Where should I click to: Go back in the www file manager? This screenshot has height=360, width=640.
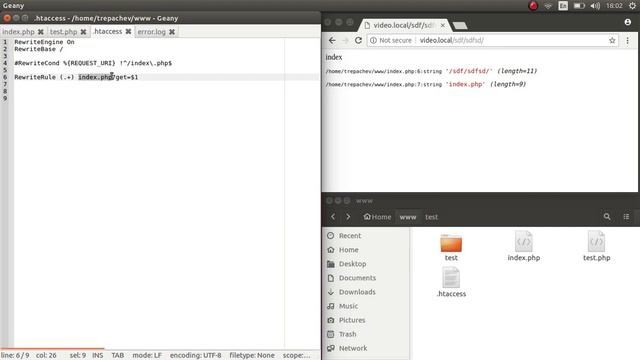(x=333, y=217)
